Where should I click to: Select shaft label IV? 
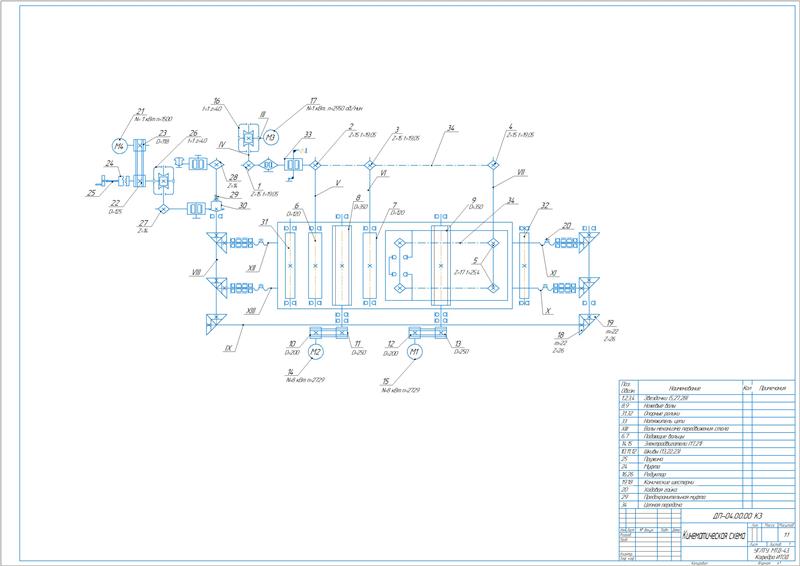tap(221, 145)
